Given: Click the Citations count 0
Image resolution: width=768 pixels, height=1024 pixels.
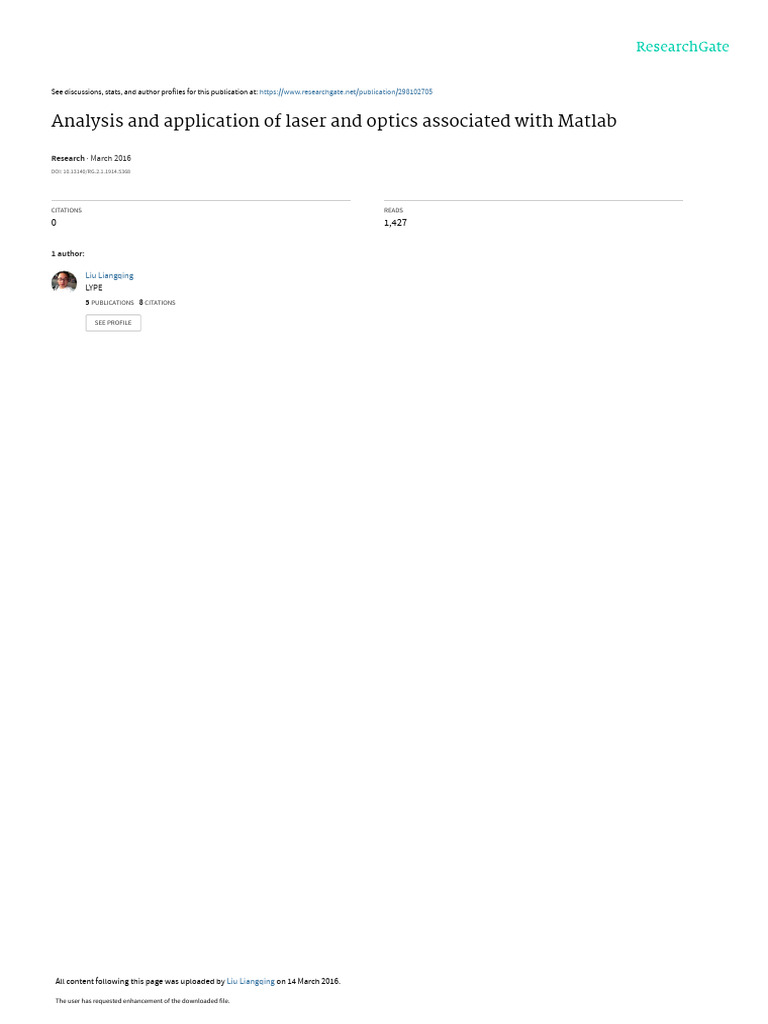Looking at the screenshot, I should click(54, 223).
